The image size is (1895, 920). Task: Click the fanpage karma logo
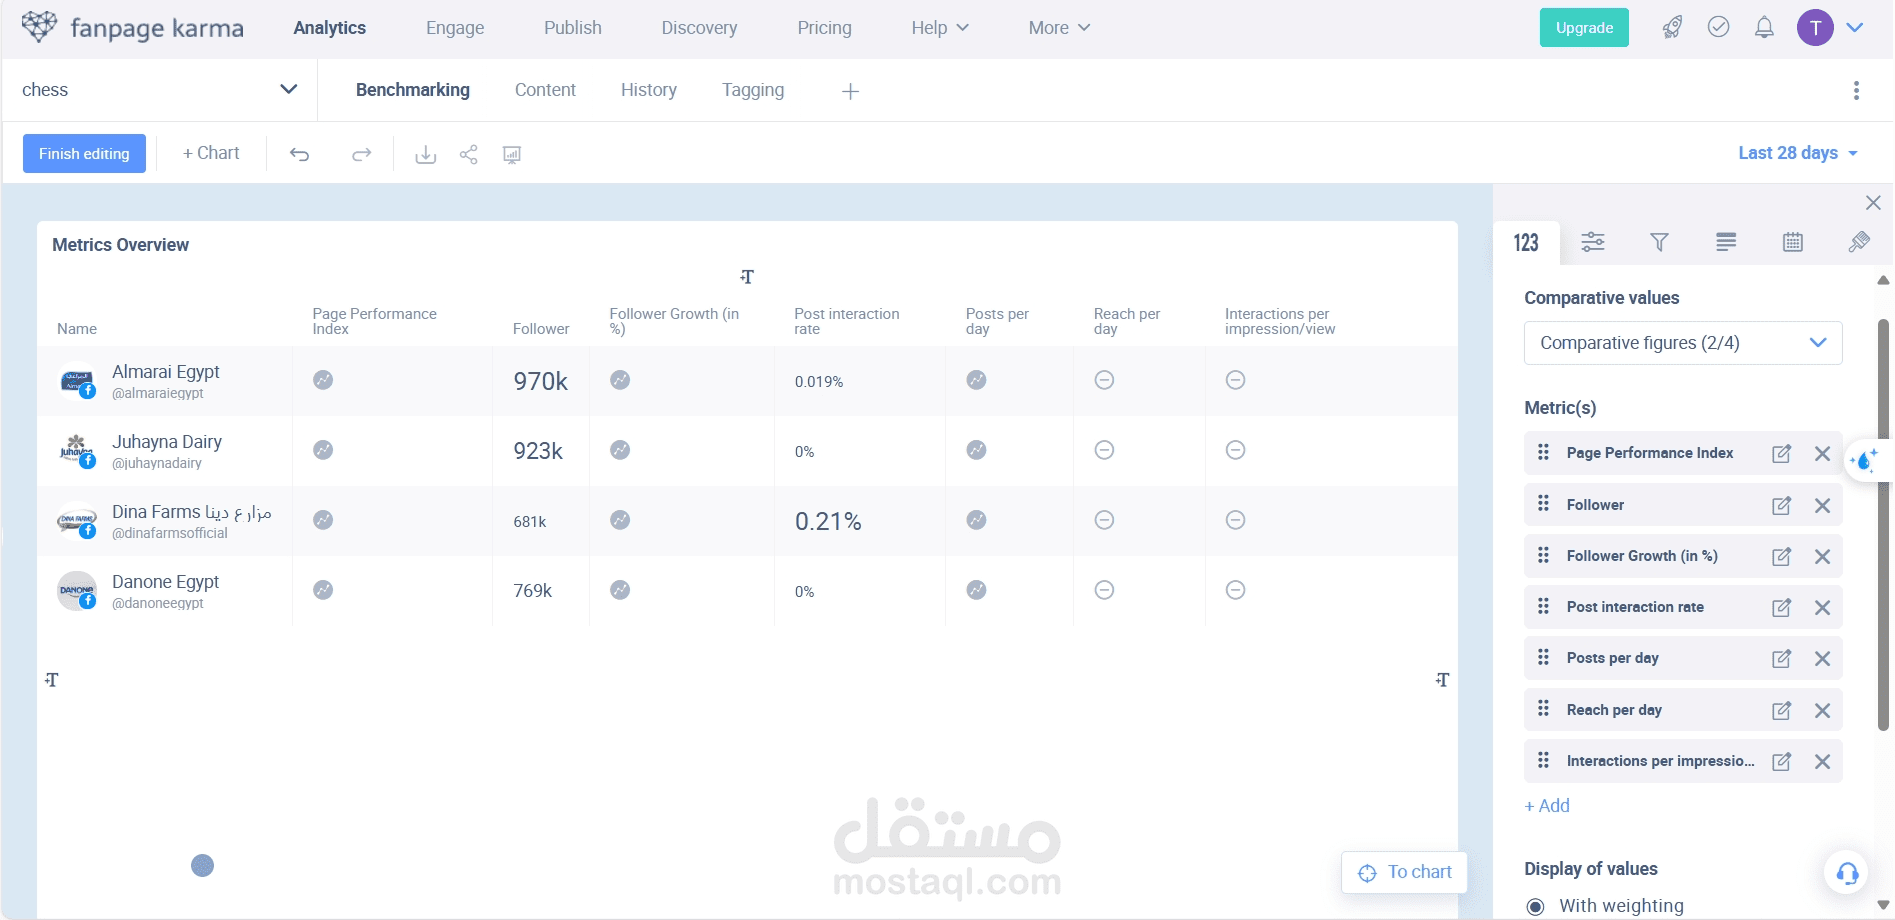click(x=132, y=27)
